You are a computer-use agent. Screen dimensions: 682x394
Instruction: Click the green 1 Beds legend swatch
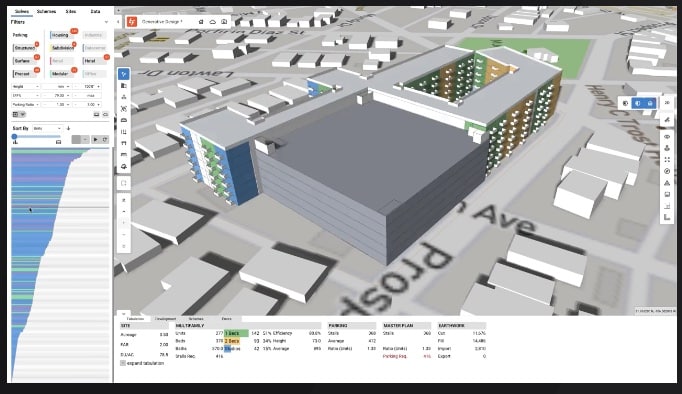[x=236, y=333]
